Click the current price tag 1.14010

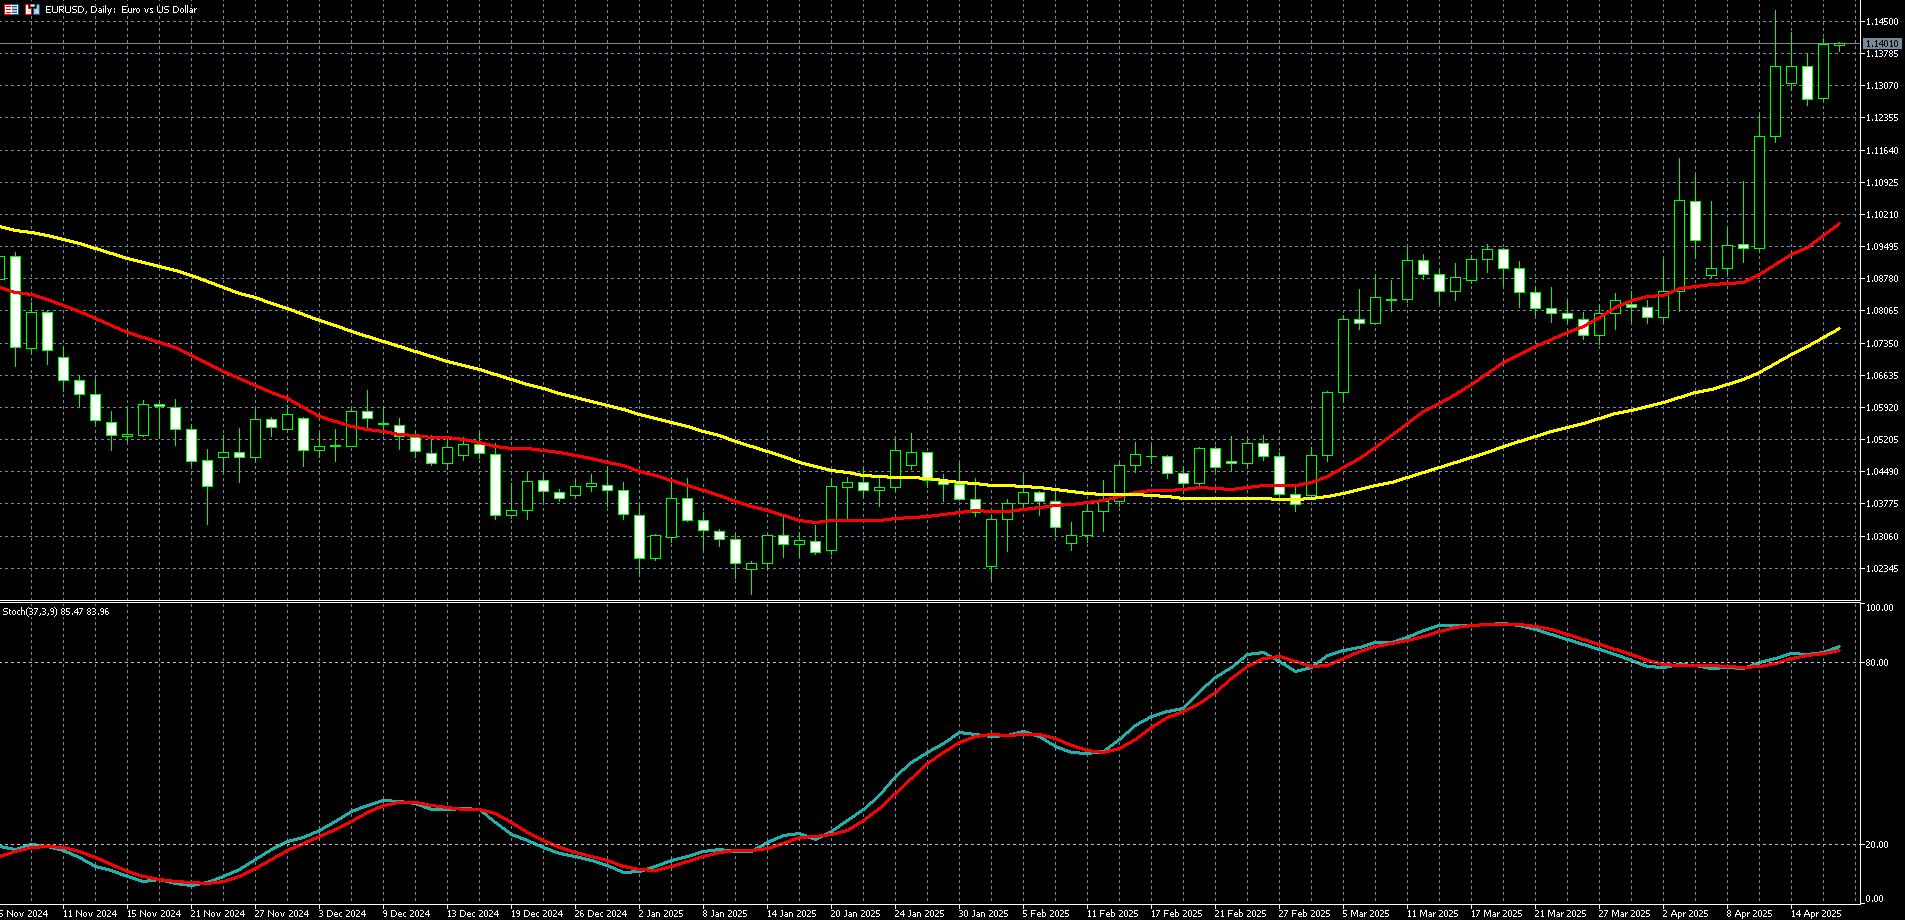coord(1882,44)
